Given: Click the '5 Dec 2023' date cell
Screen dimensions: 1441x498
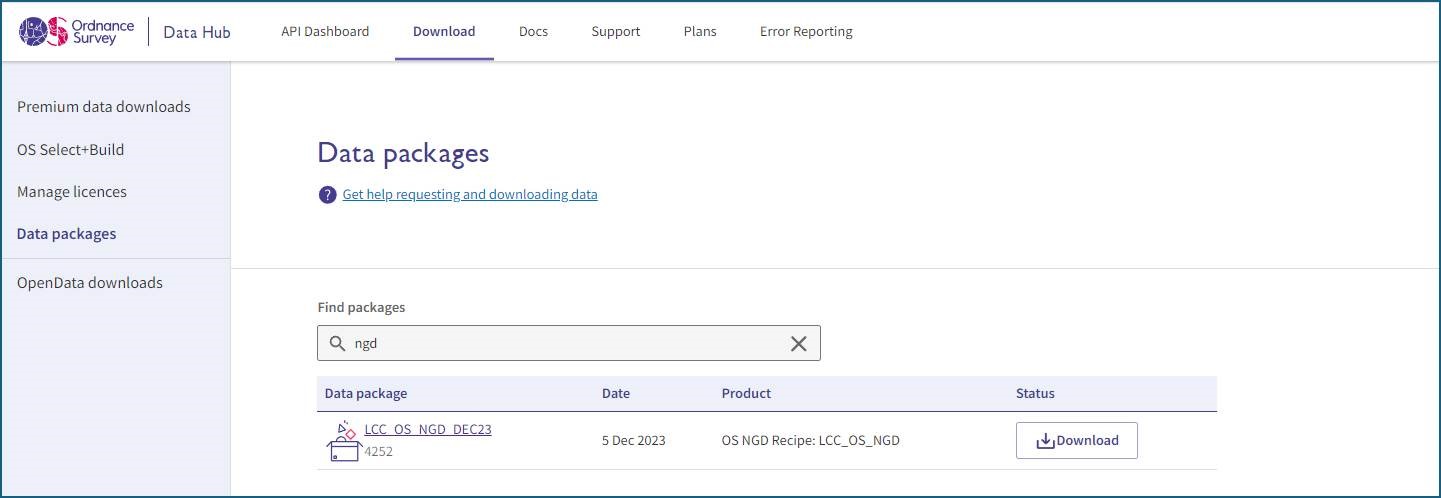Looking at the screenshot, I should tap(634, 440).
